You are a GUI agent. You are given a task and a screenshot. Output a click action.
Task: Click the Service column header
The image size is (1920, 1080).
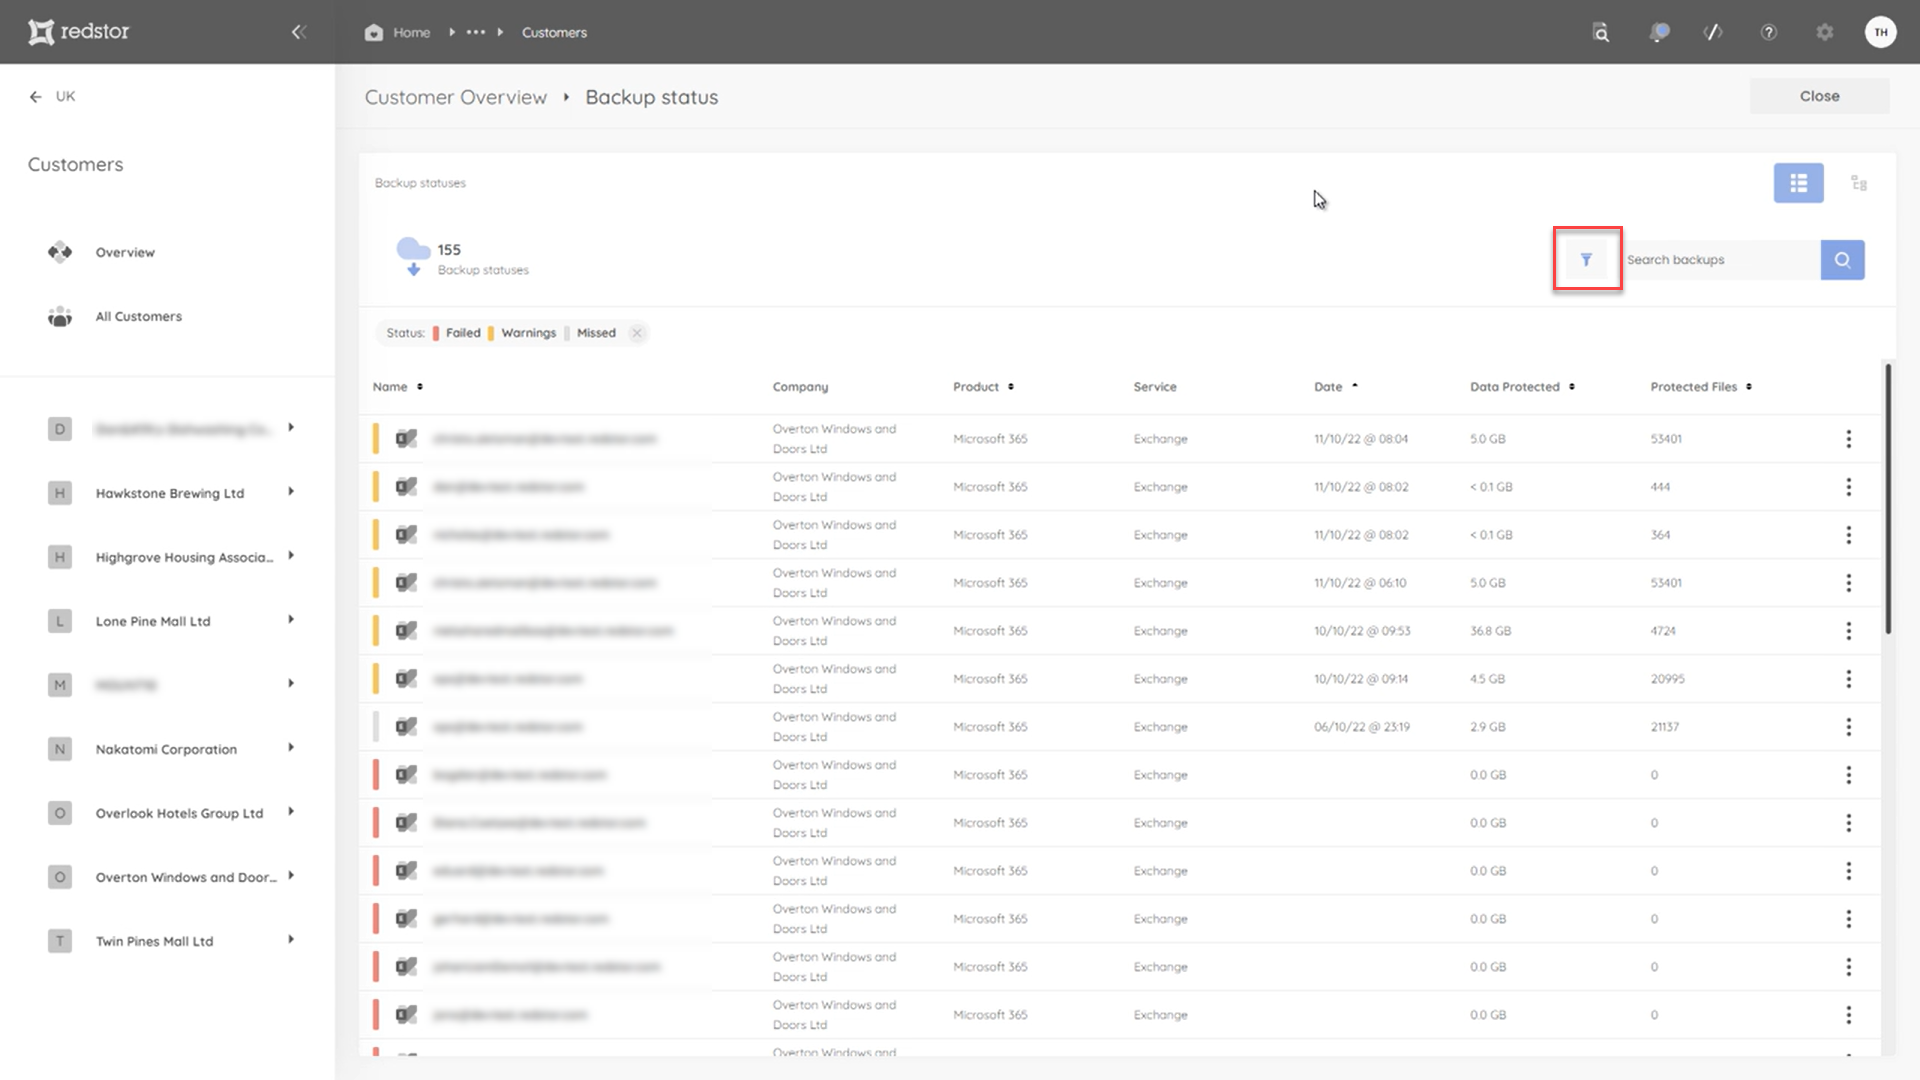pyautogui.click(x=1155, y=387)
